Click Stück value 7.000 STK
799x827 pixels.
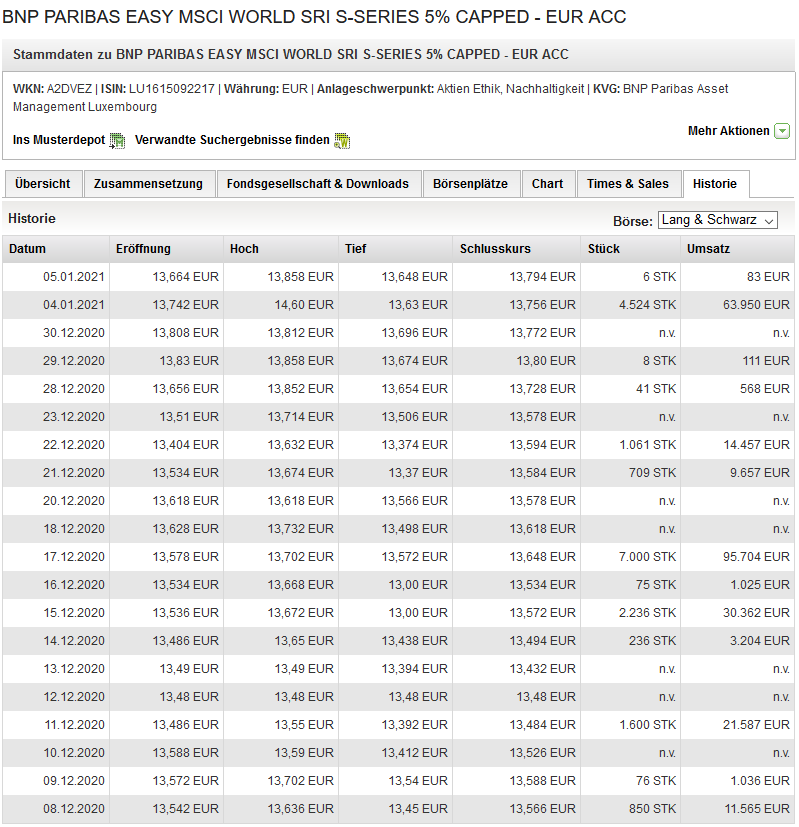tap(648, 556)
